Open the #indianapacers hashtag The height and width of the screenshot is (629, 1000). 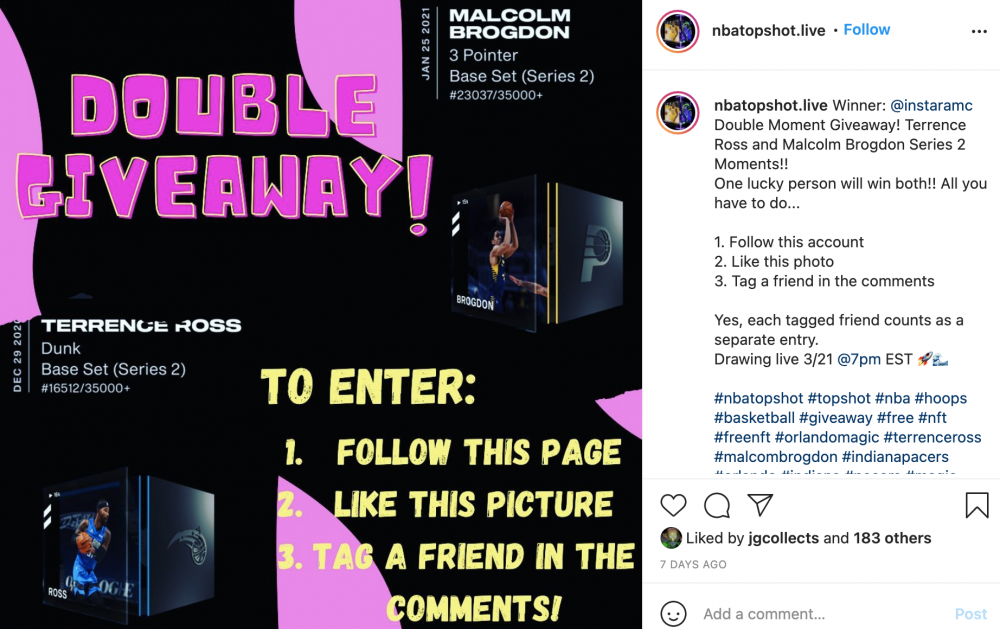pyautogui.click(x=895, y=457)
